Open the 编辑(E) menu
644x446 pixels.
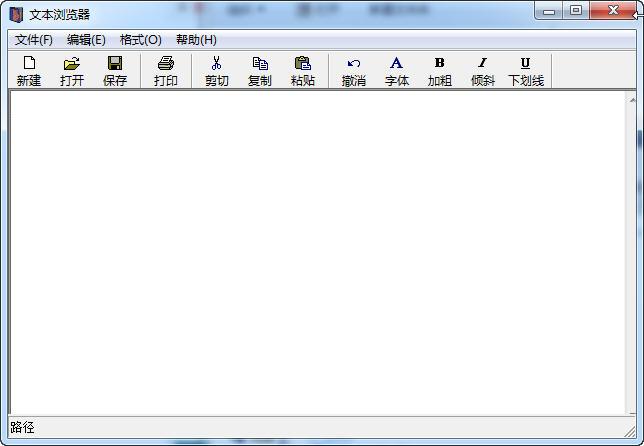tap(86, 40)
